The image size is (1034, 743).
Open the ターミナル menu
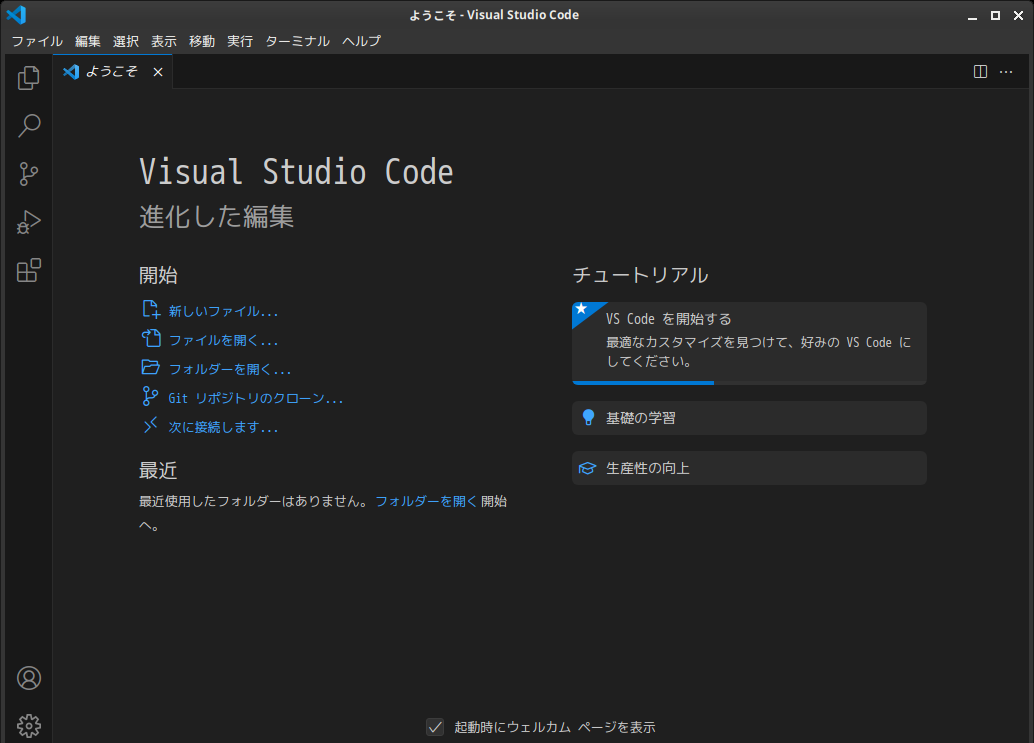coord(297,41)
